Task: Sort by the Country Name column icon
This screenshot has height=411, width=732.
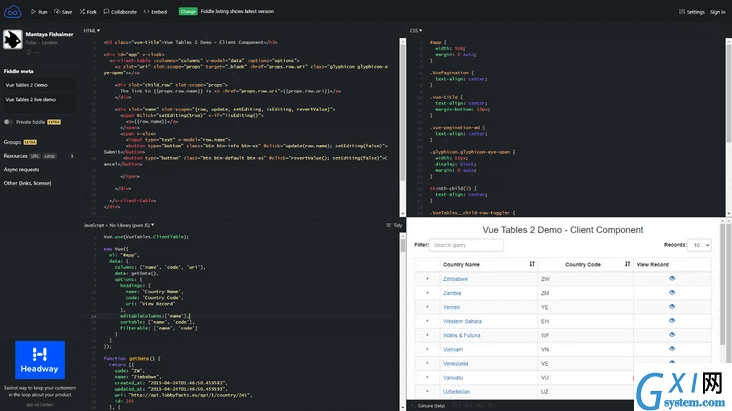Action: [532, 264]
